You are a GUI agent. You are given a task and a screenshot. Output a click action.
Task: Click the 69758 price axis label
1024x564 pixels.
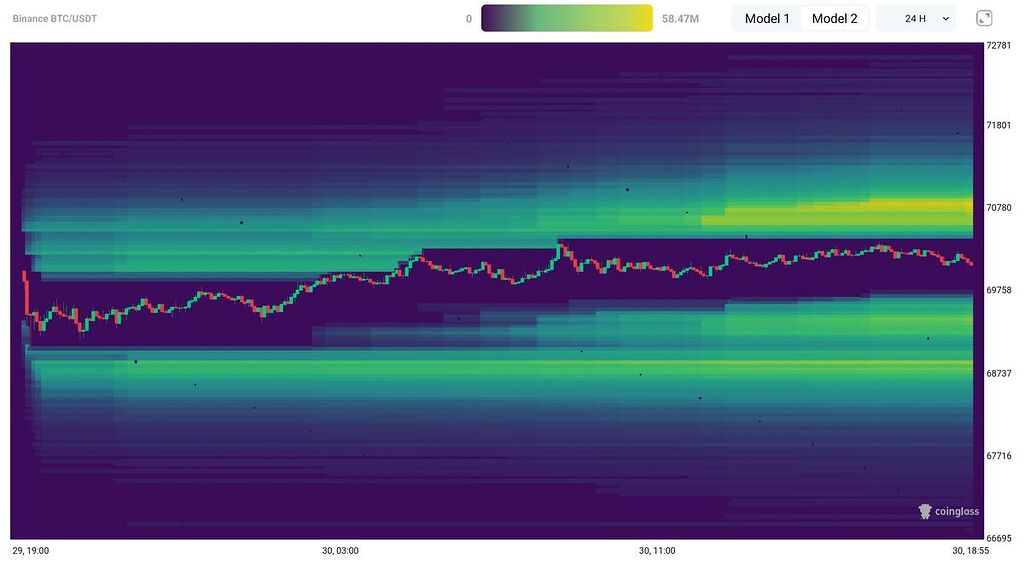(x=1000, y=291)
